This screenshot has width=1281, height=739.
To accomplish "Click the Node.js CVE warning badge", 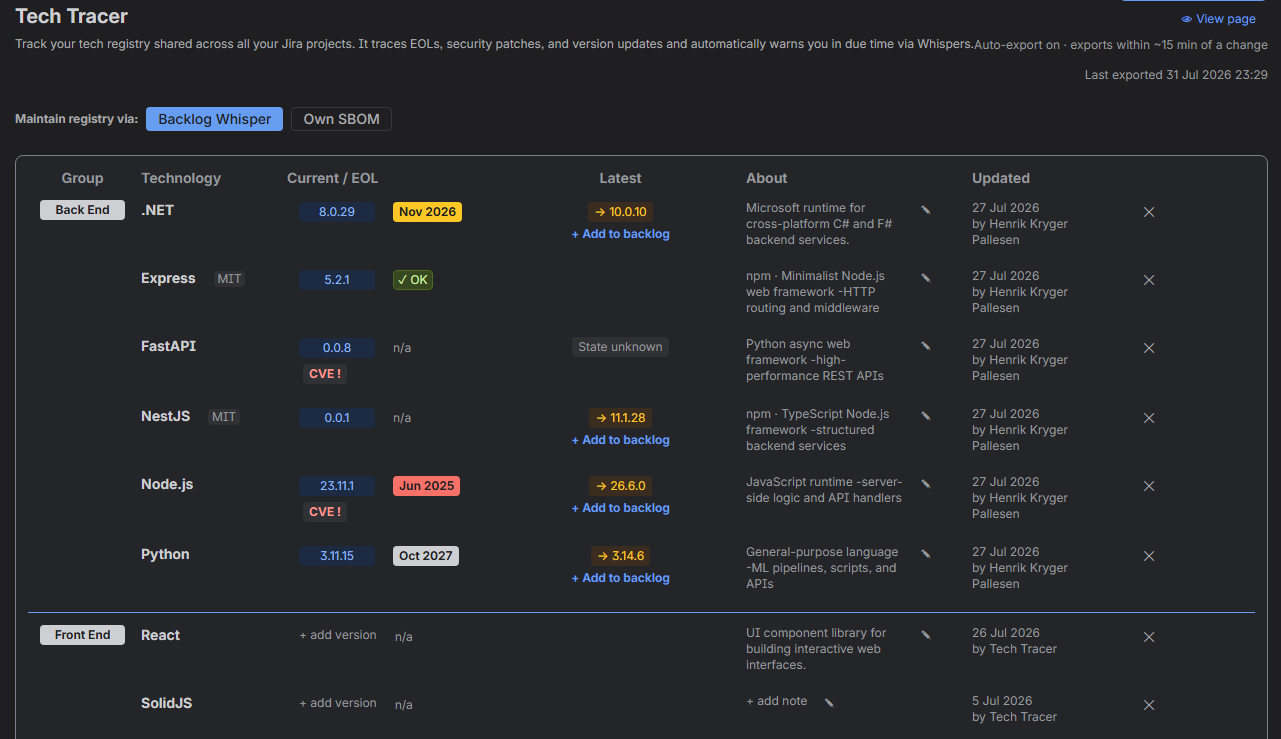I will [325, 512].
